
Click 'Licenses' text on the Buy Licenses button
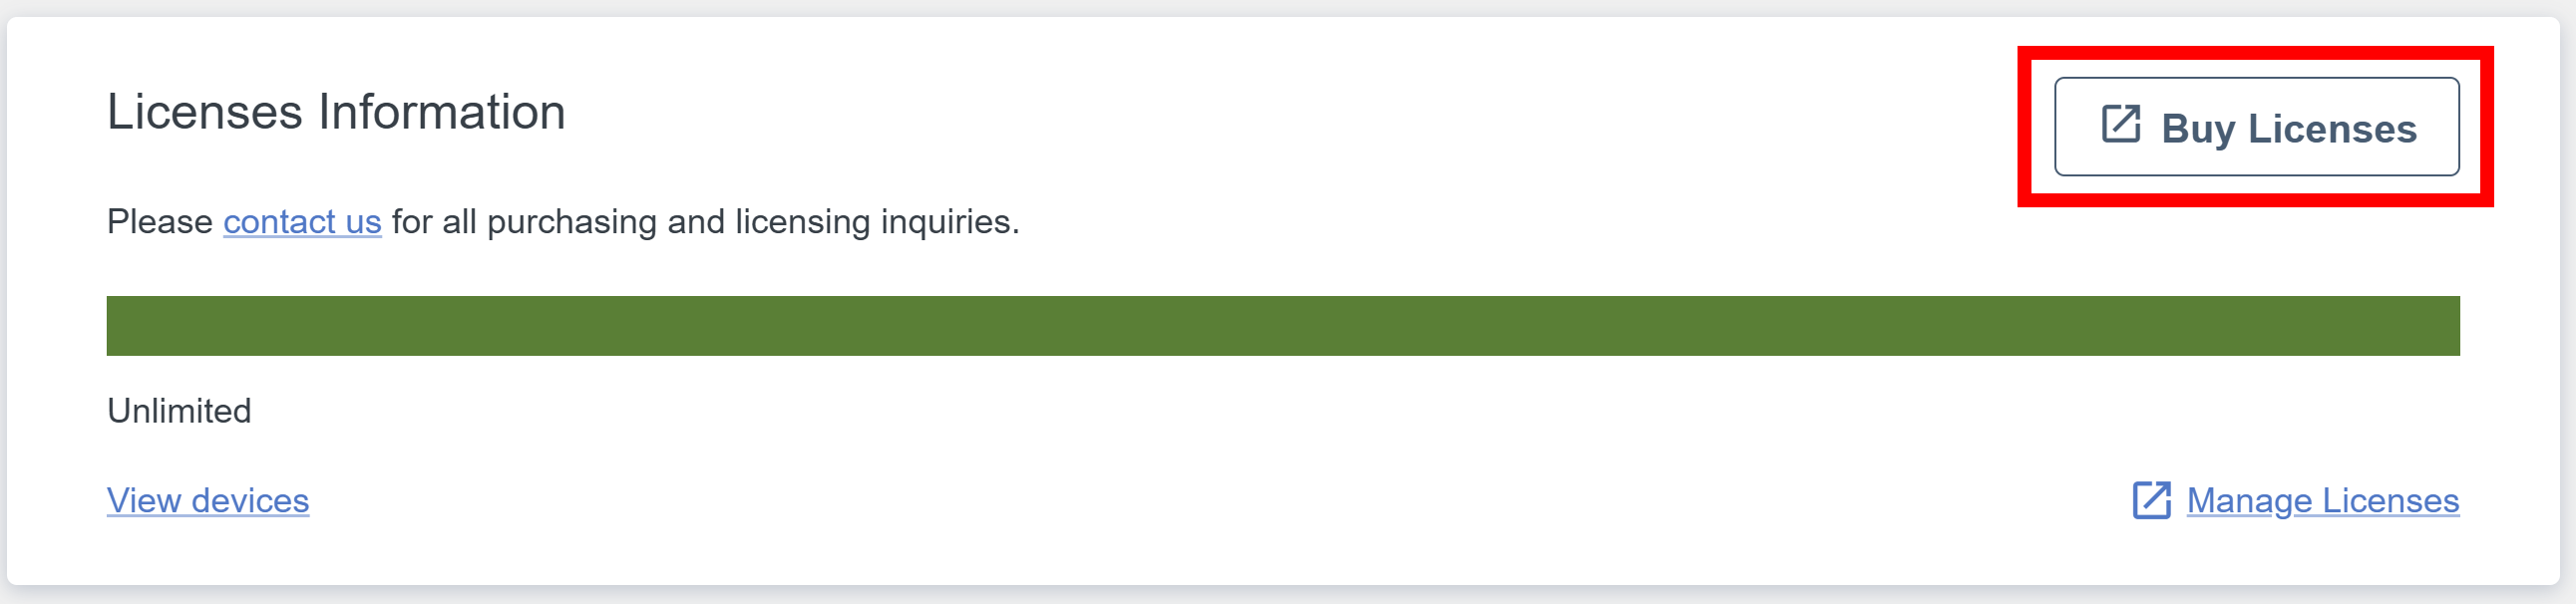click(x=2332, y=129)
